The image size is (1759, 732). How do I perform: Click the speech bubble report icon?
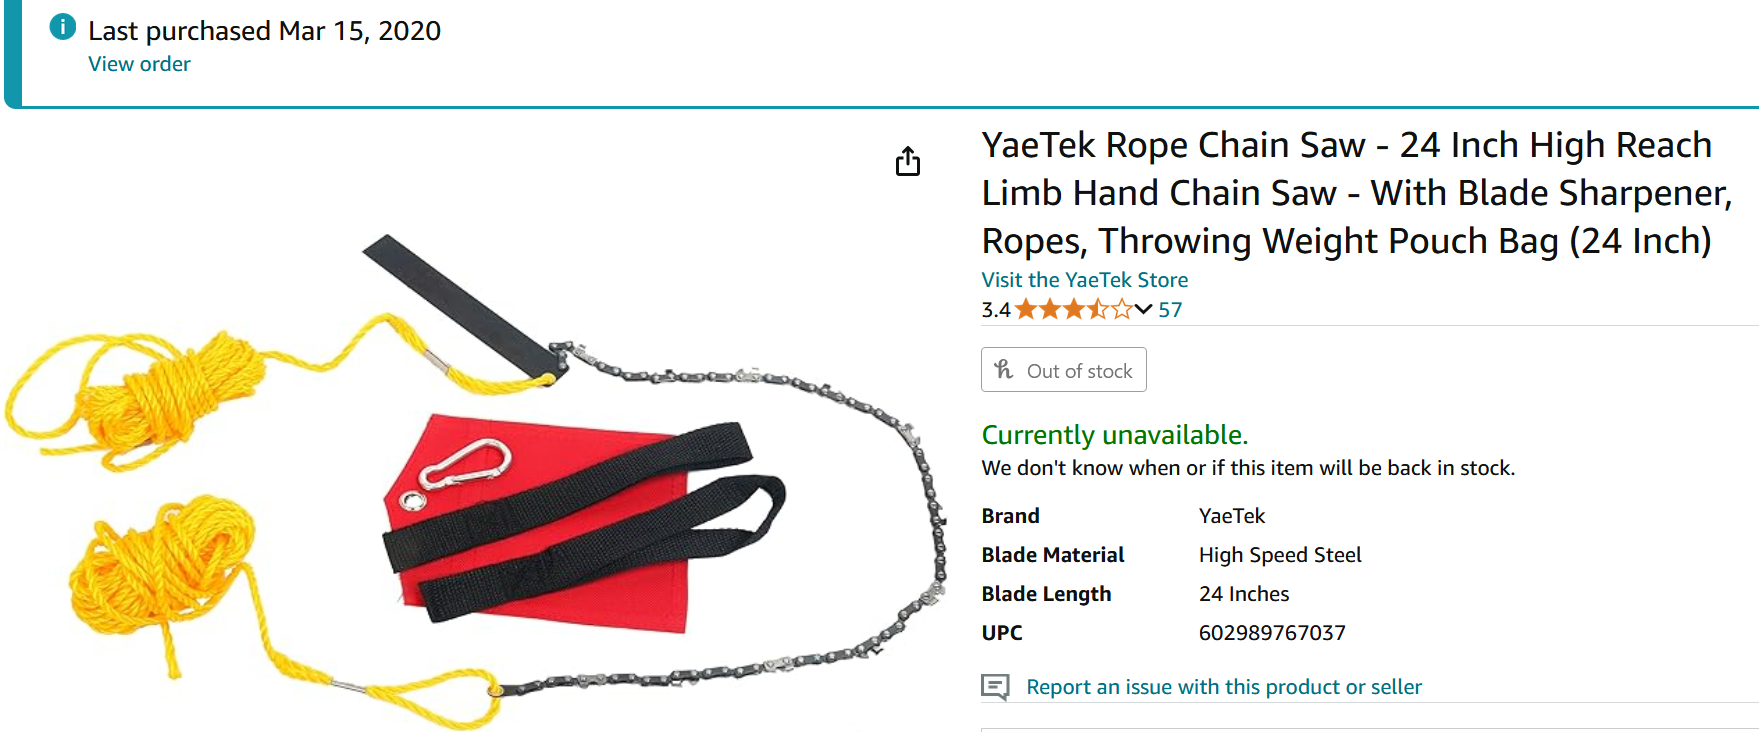tap(995, 687)
